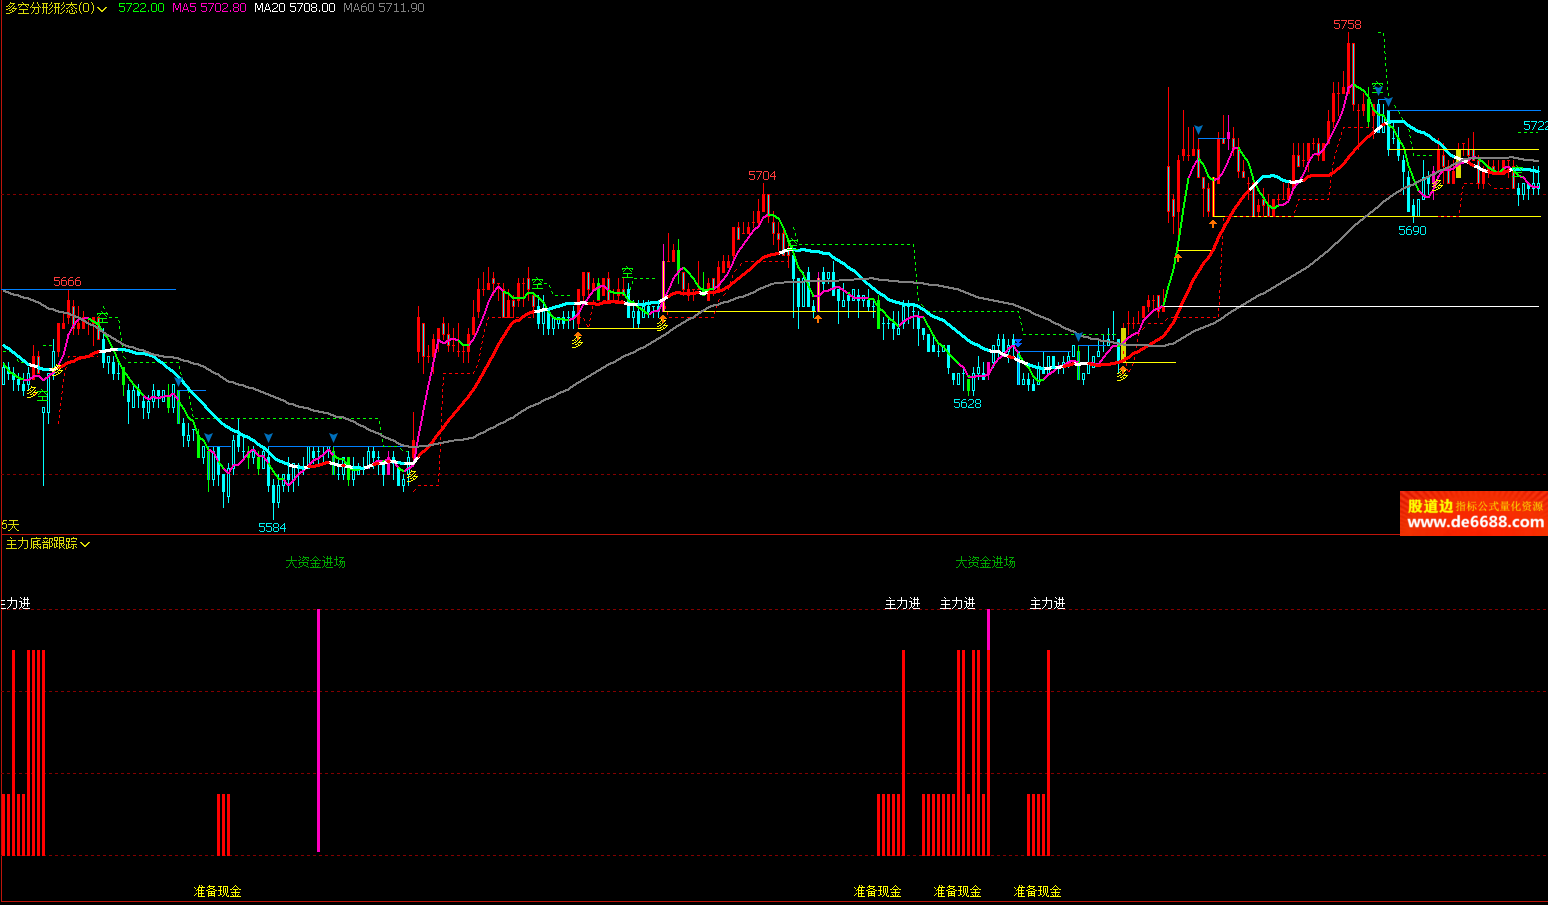Click the right-side 大资金进场 signal label
1548x905 pixels.
pos(985,563)
